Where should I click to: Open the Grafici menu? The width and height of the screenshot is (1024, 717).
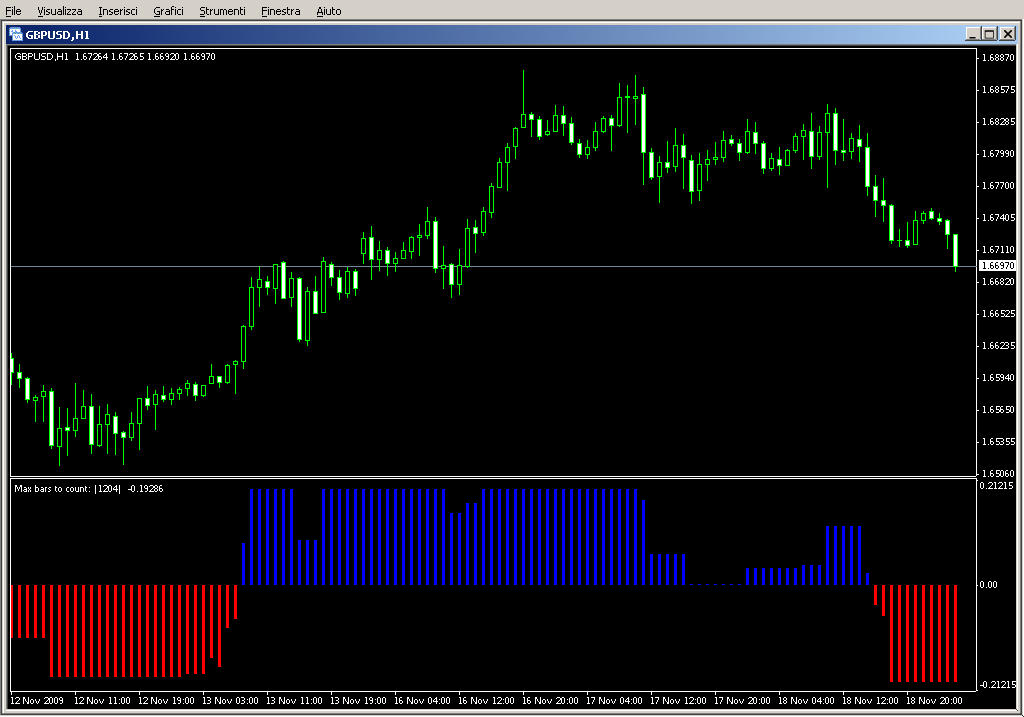click(x=168, y=11)
